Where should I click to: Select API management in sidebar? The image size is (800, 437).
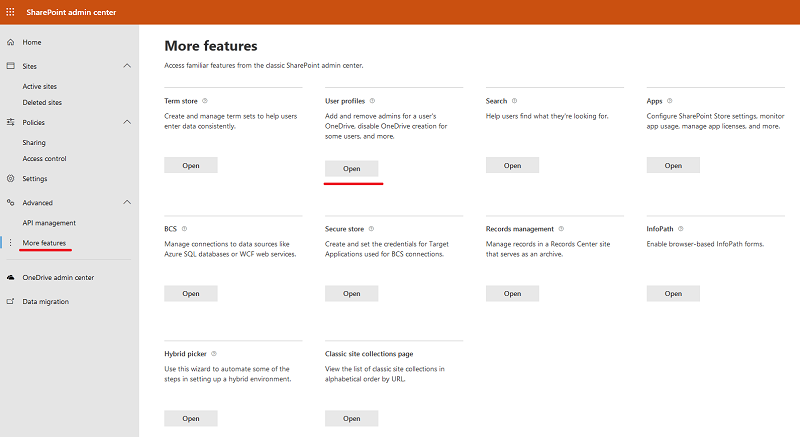point(49,223)
